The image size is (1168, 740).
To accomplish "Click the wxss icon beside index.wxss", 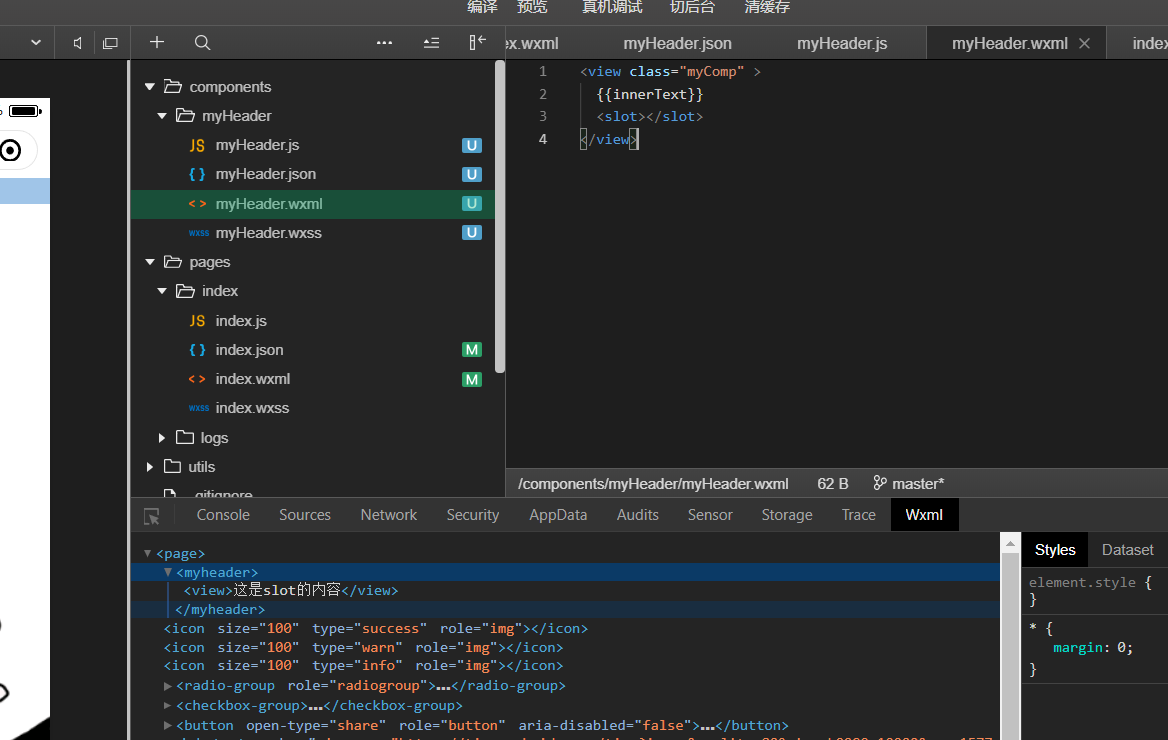I will [x=199, y=408].
